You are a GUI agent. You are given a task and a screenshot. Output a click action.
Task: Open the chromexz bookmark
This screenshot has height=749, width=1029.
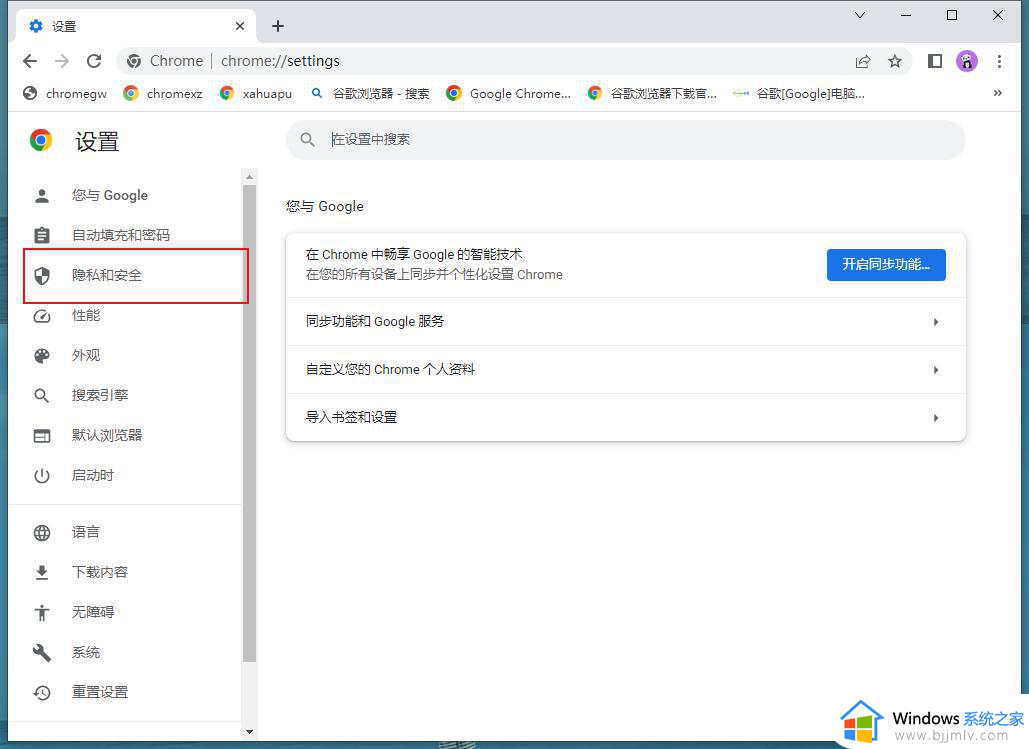(163, 93)
